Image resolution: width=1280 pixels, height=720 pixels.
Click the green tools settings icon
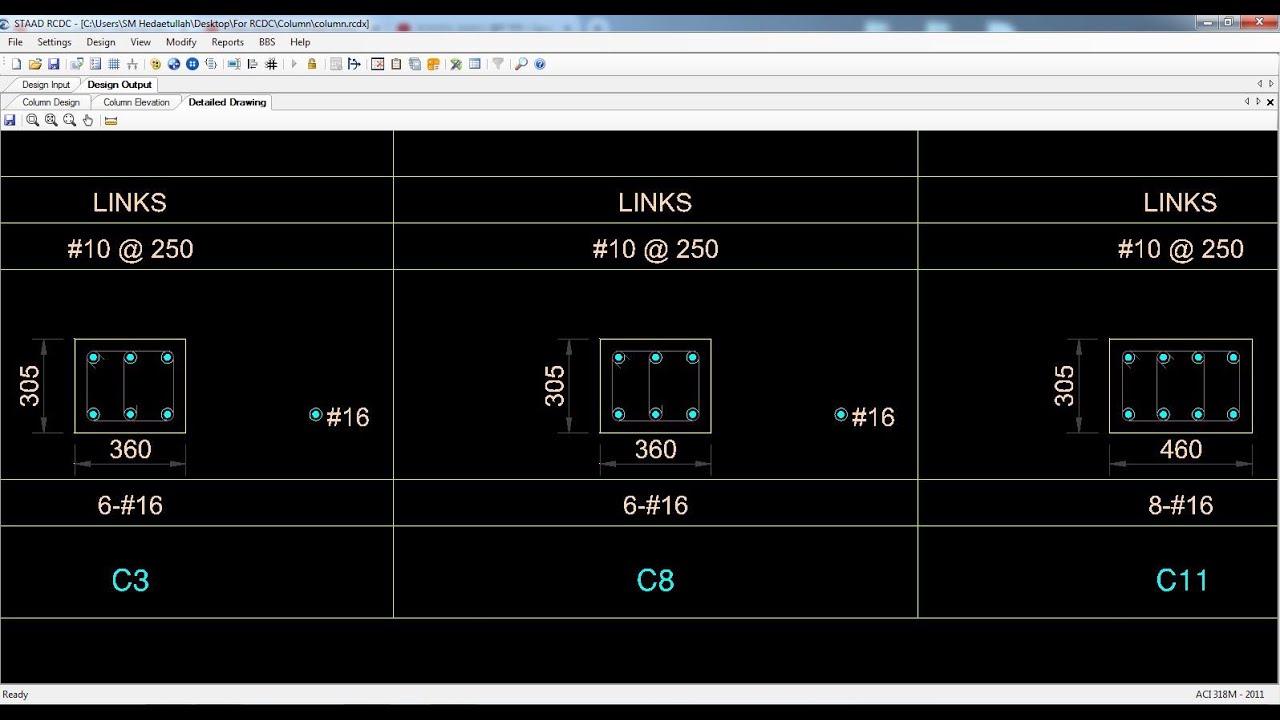tap(456, 64)
